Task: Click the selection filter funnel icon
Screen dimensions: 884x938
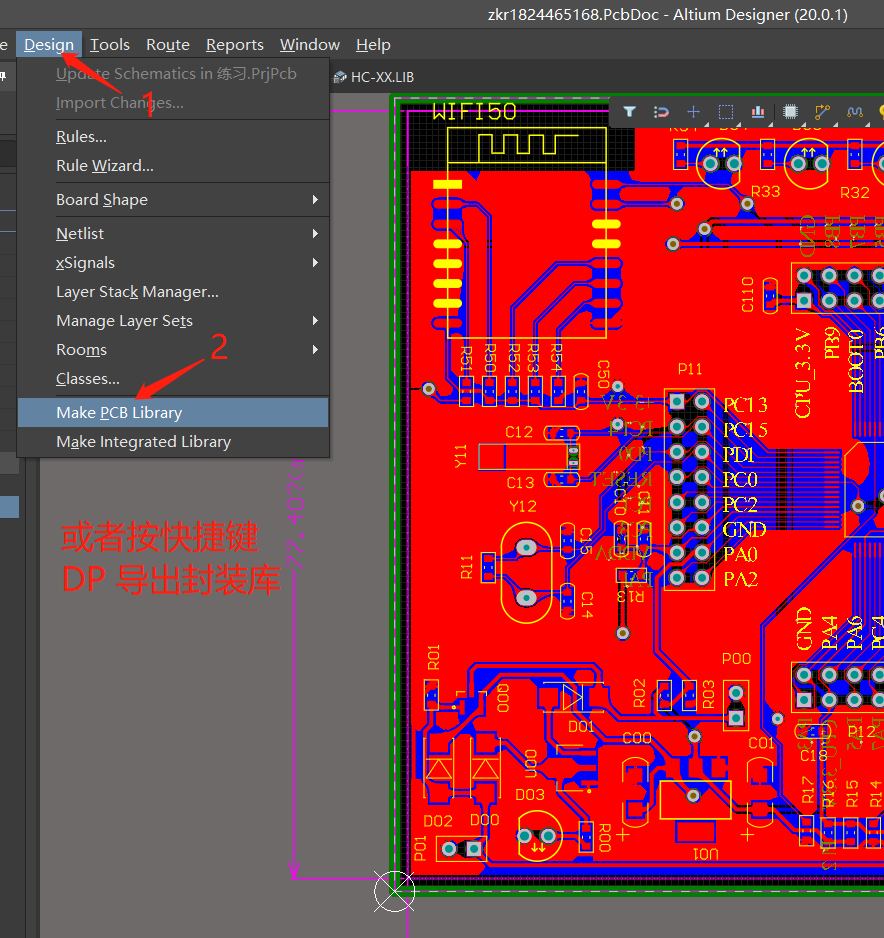Action: click(x=629, y=112)
